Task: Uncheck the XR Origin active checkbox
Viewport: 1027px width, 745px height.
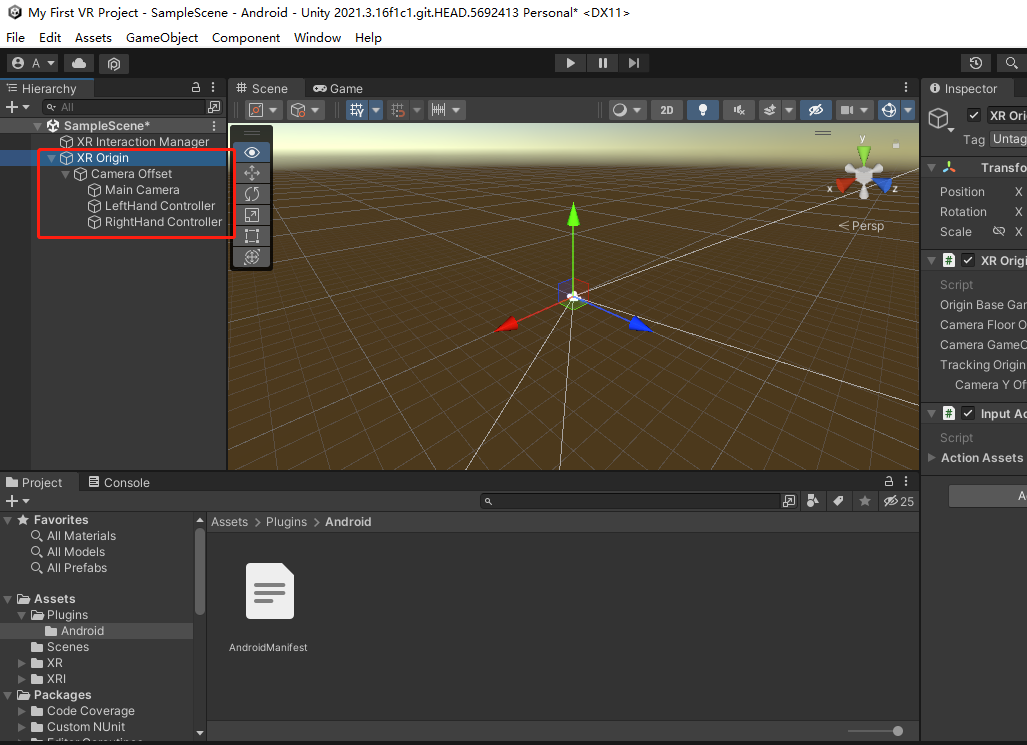Action: tap(974, 115)
